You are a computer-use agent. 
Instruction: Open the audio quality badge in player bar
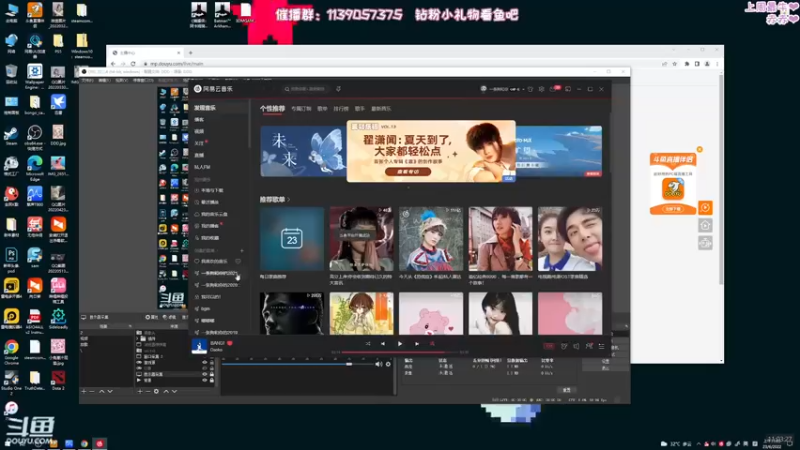pos(549,346)
